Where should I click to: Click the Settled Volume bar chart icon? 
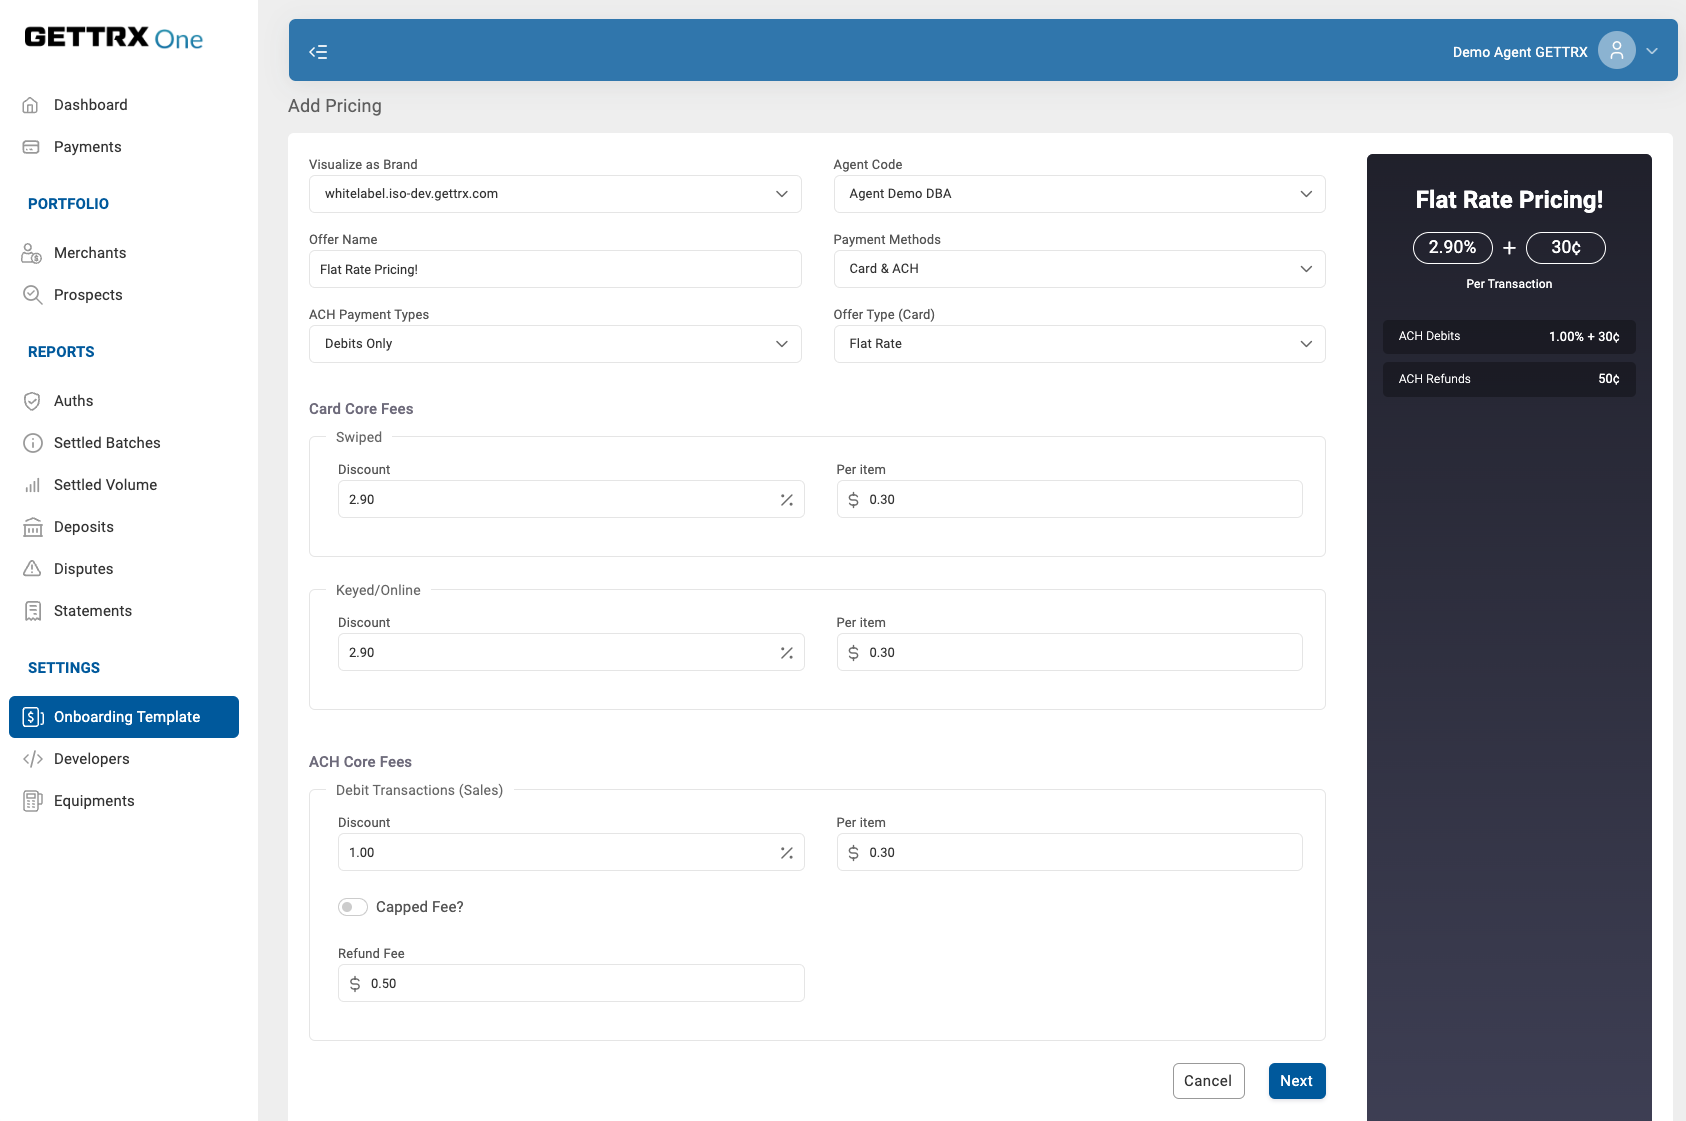[32, 485]
